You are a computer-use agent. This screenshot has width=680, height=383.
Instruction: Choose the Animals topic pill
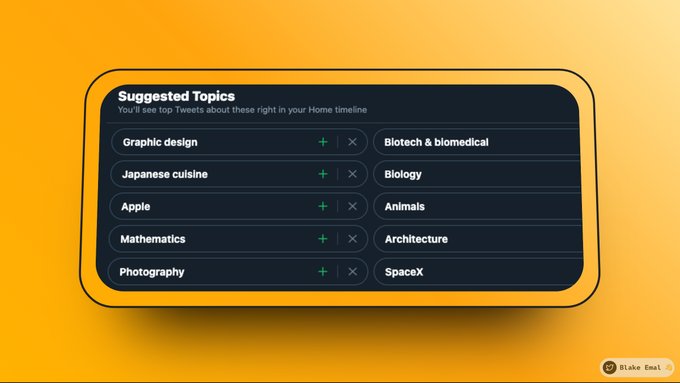click(477, 206)
